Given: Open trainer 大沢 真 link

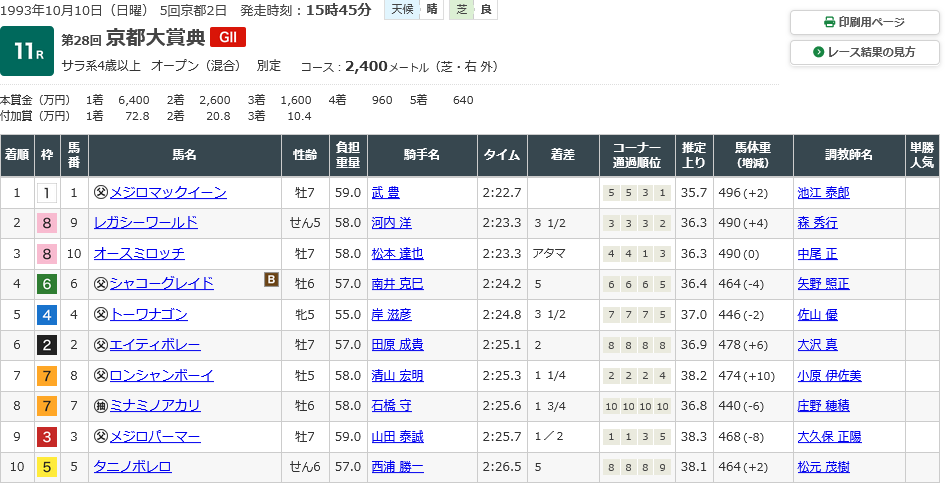Looking at the screenshot, I should (817, 345).
